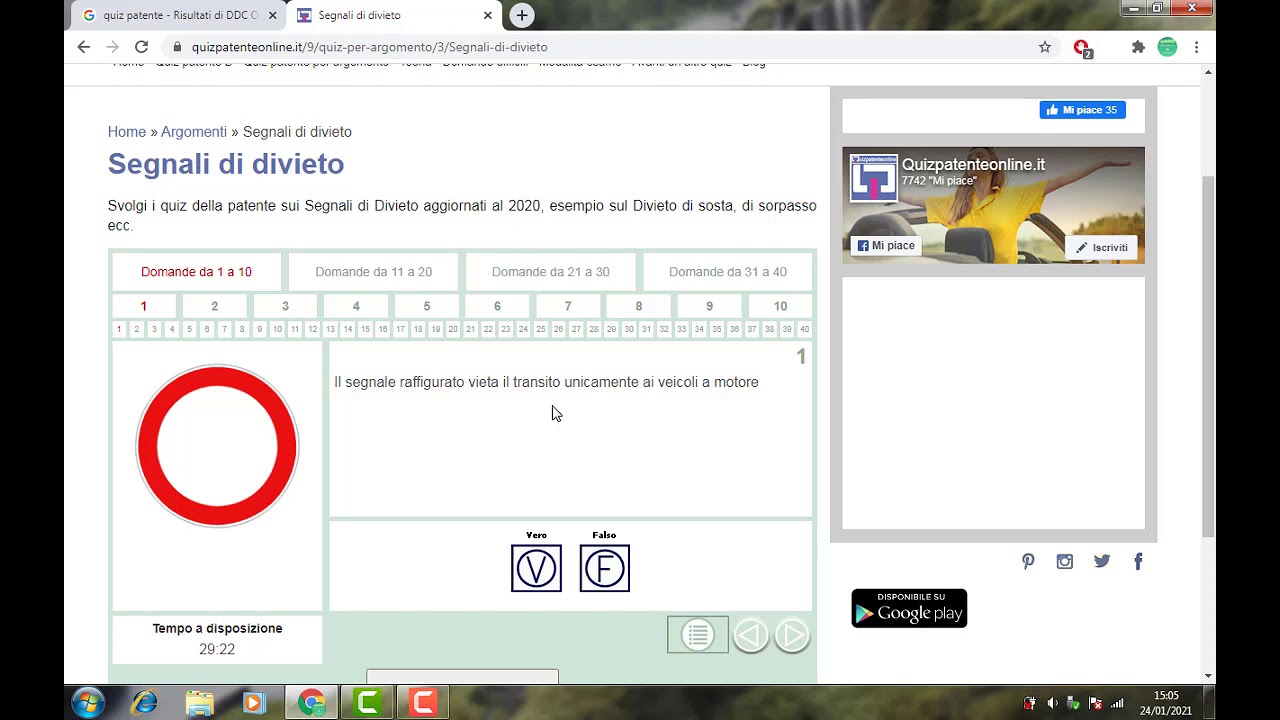Open the taskbar clock showing 15:05
This screenshot has height=720, width=1280.
tap(1166, 703)
